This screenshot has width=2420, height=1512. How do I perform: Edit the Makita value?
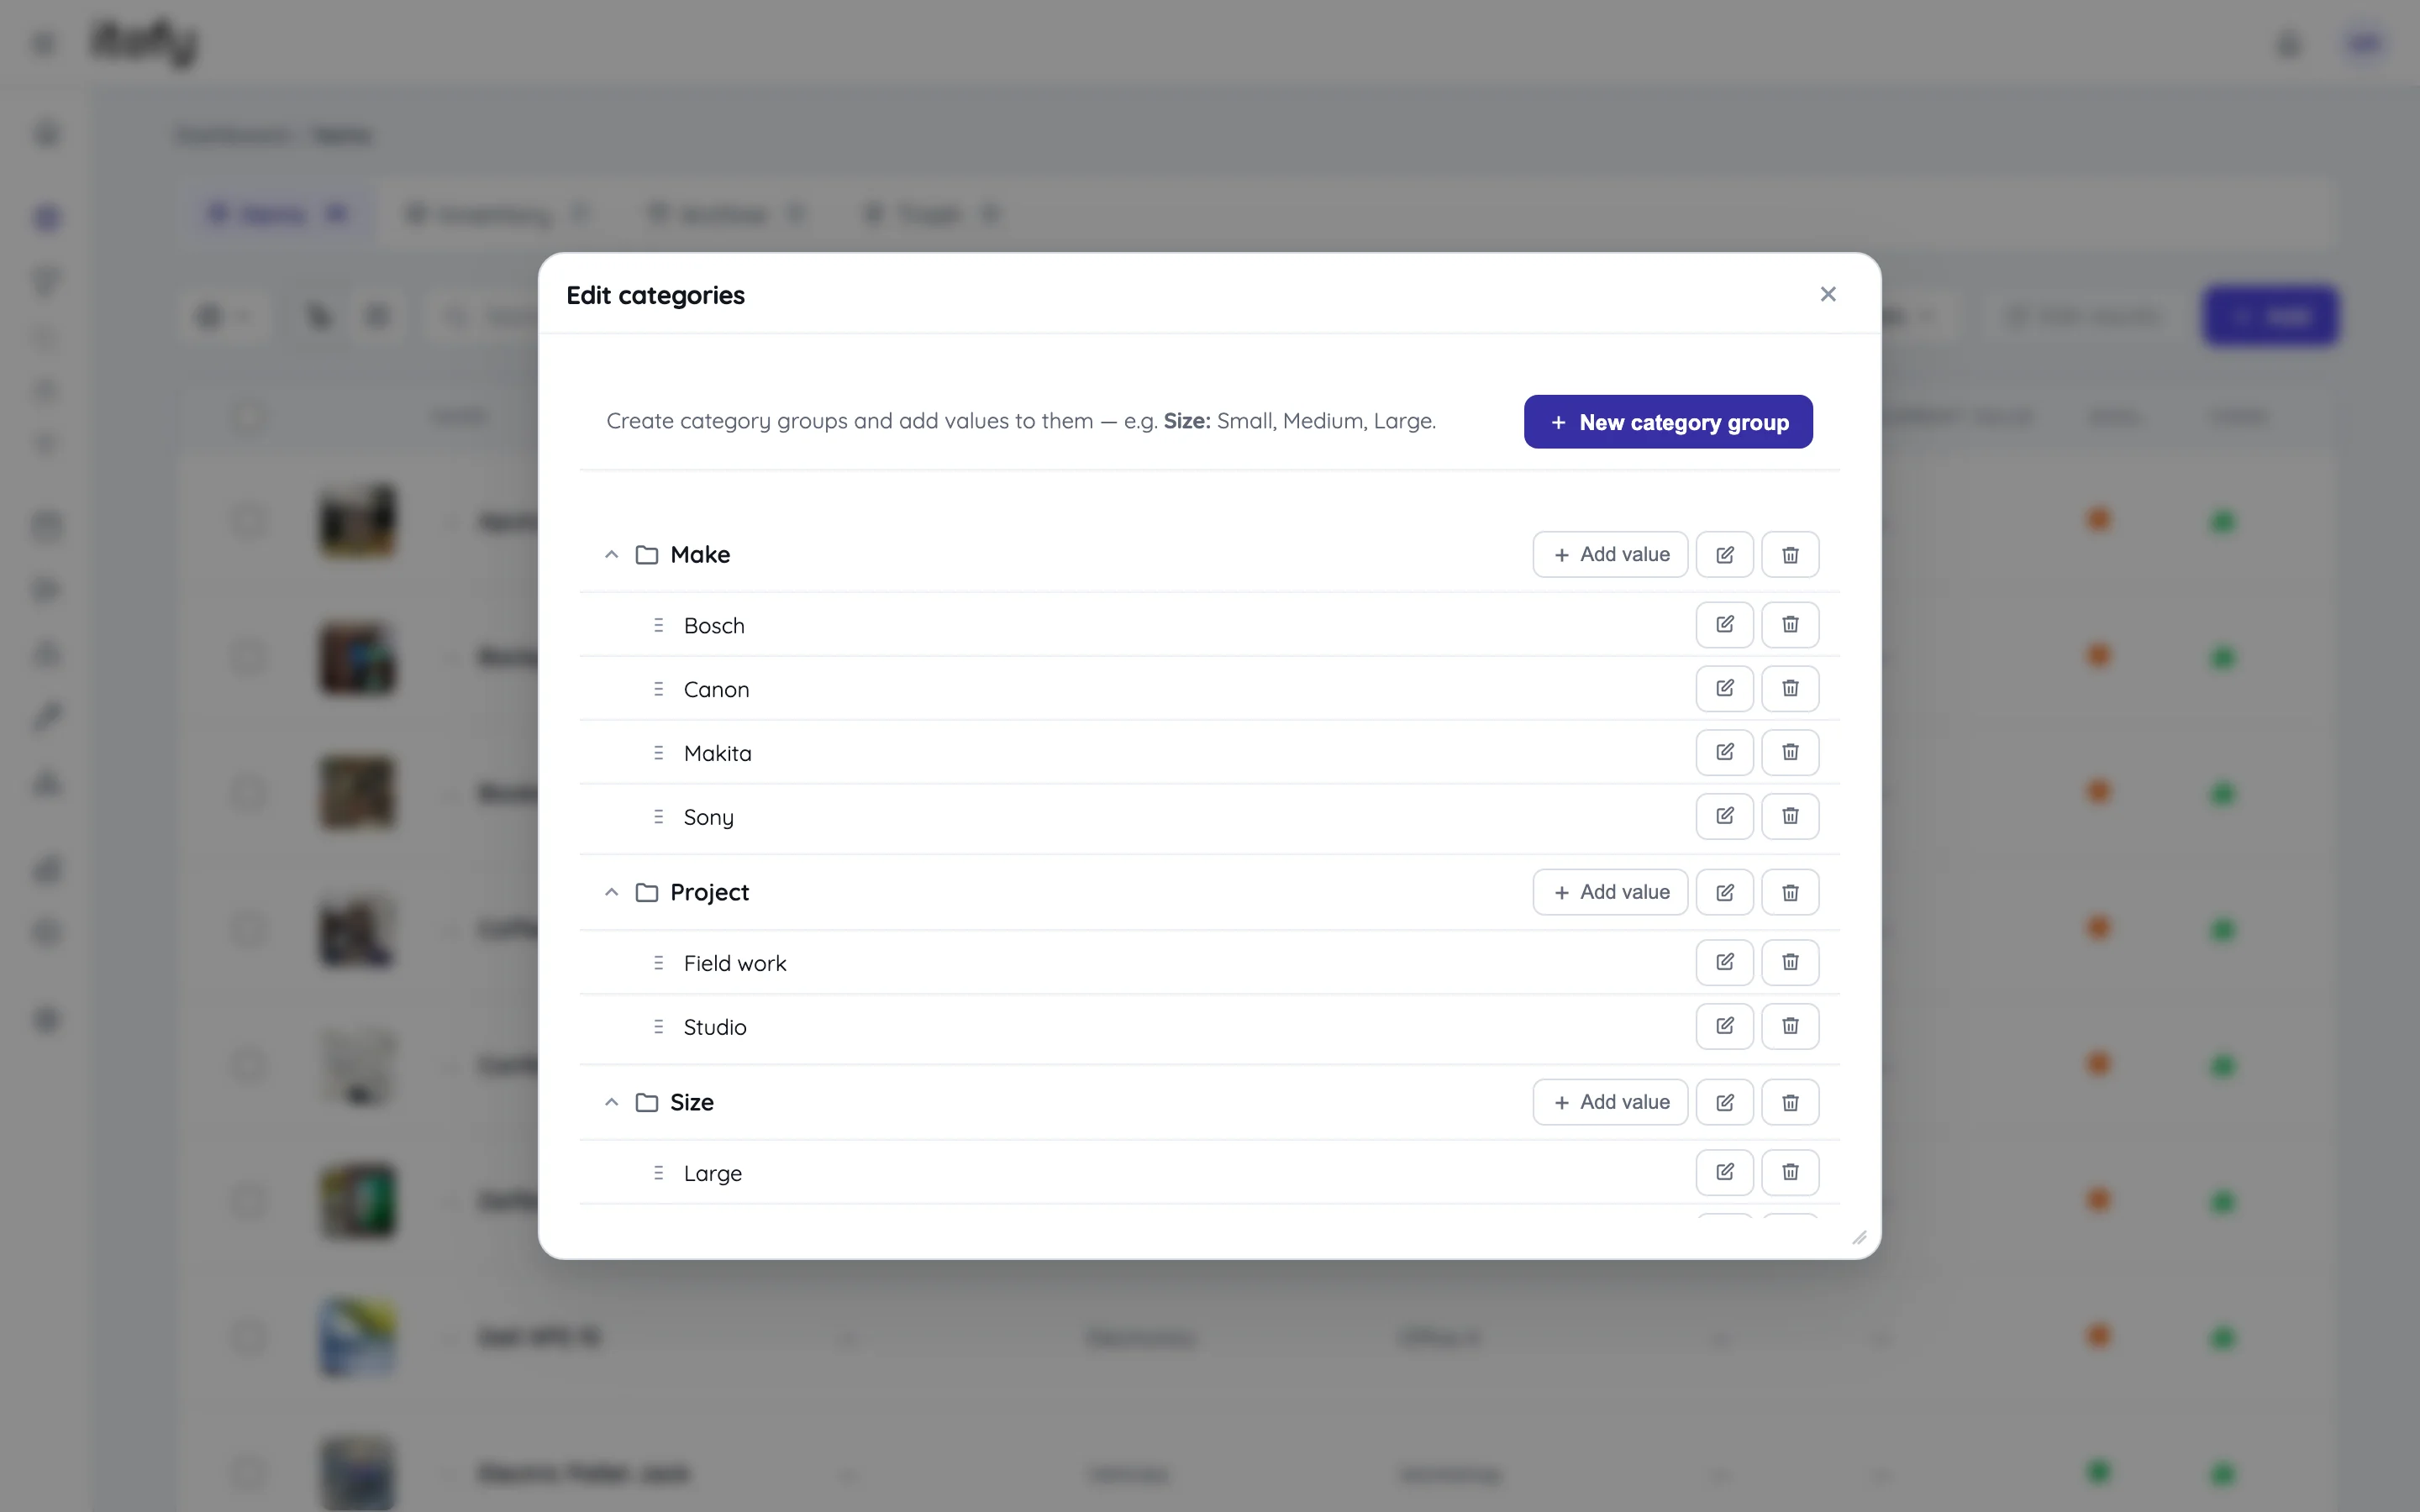click(x=1725, y=753)
